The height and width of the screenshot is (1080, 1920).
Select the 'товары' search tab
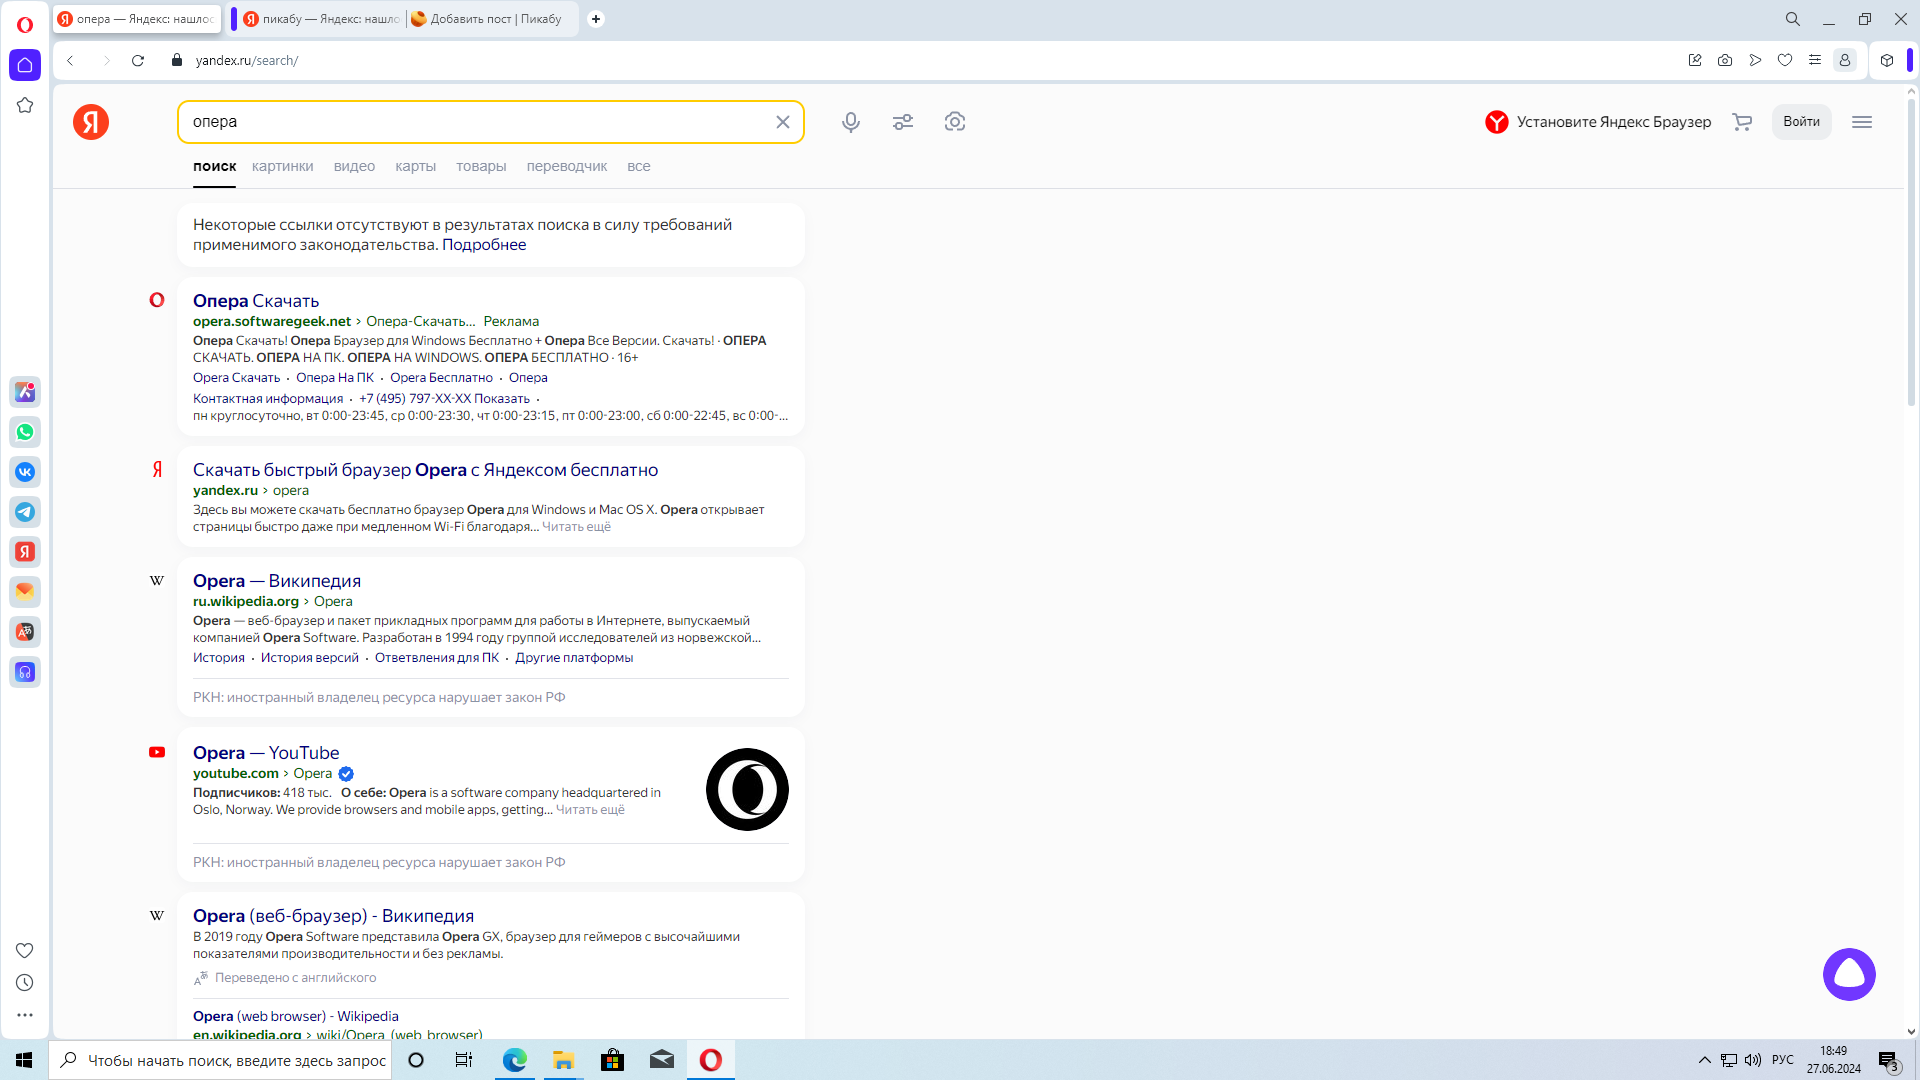[x=481, y=166]
